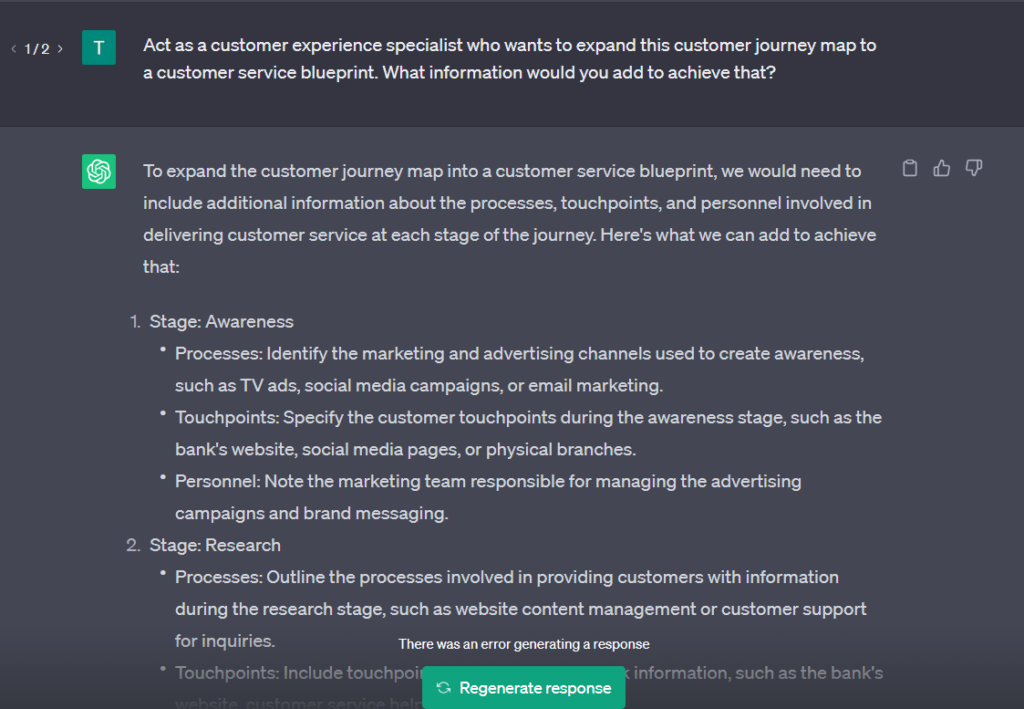Image resolution: width=1024 pixels, height=709 pixels.
Task: Click the Awareness 'Touchpoints' bullet text
Action: click(528, 433)
